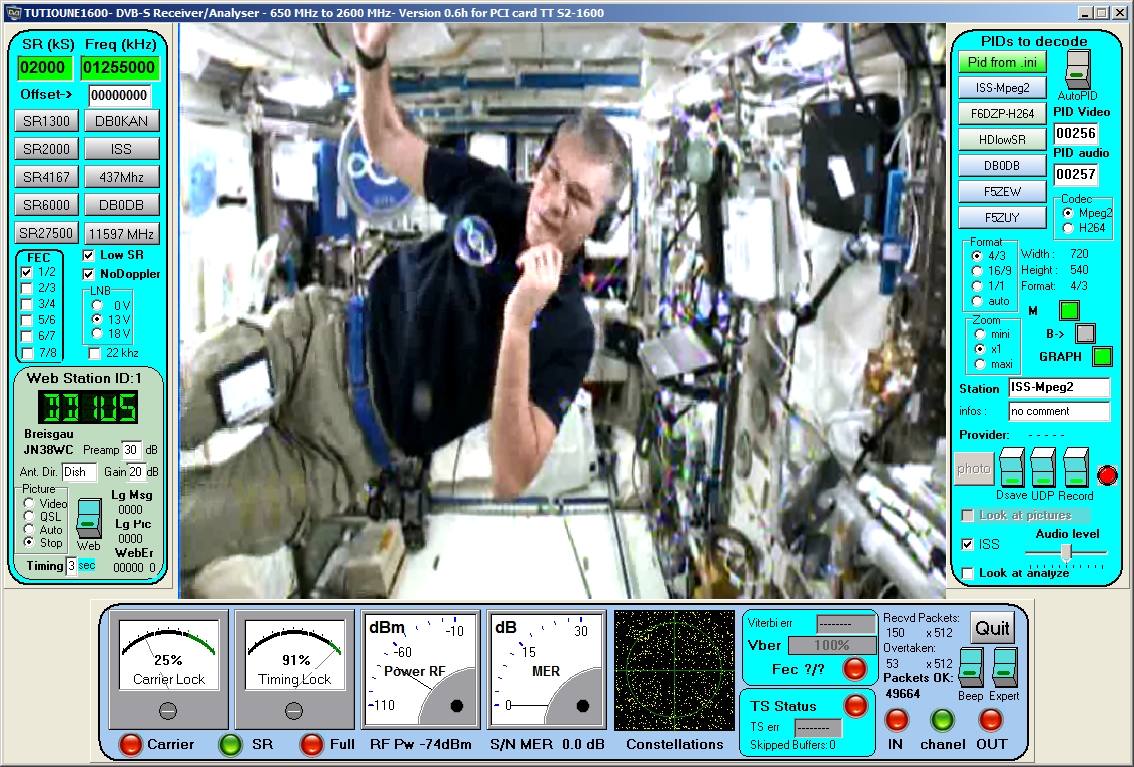Click the Quit button
The height and width of the screenshot is (767, 1134).
992,628
